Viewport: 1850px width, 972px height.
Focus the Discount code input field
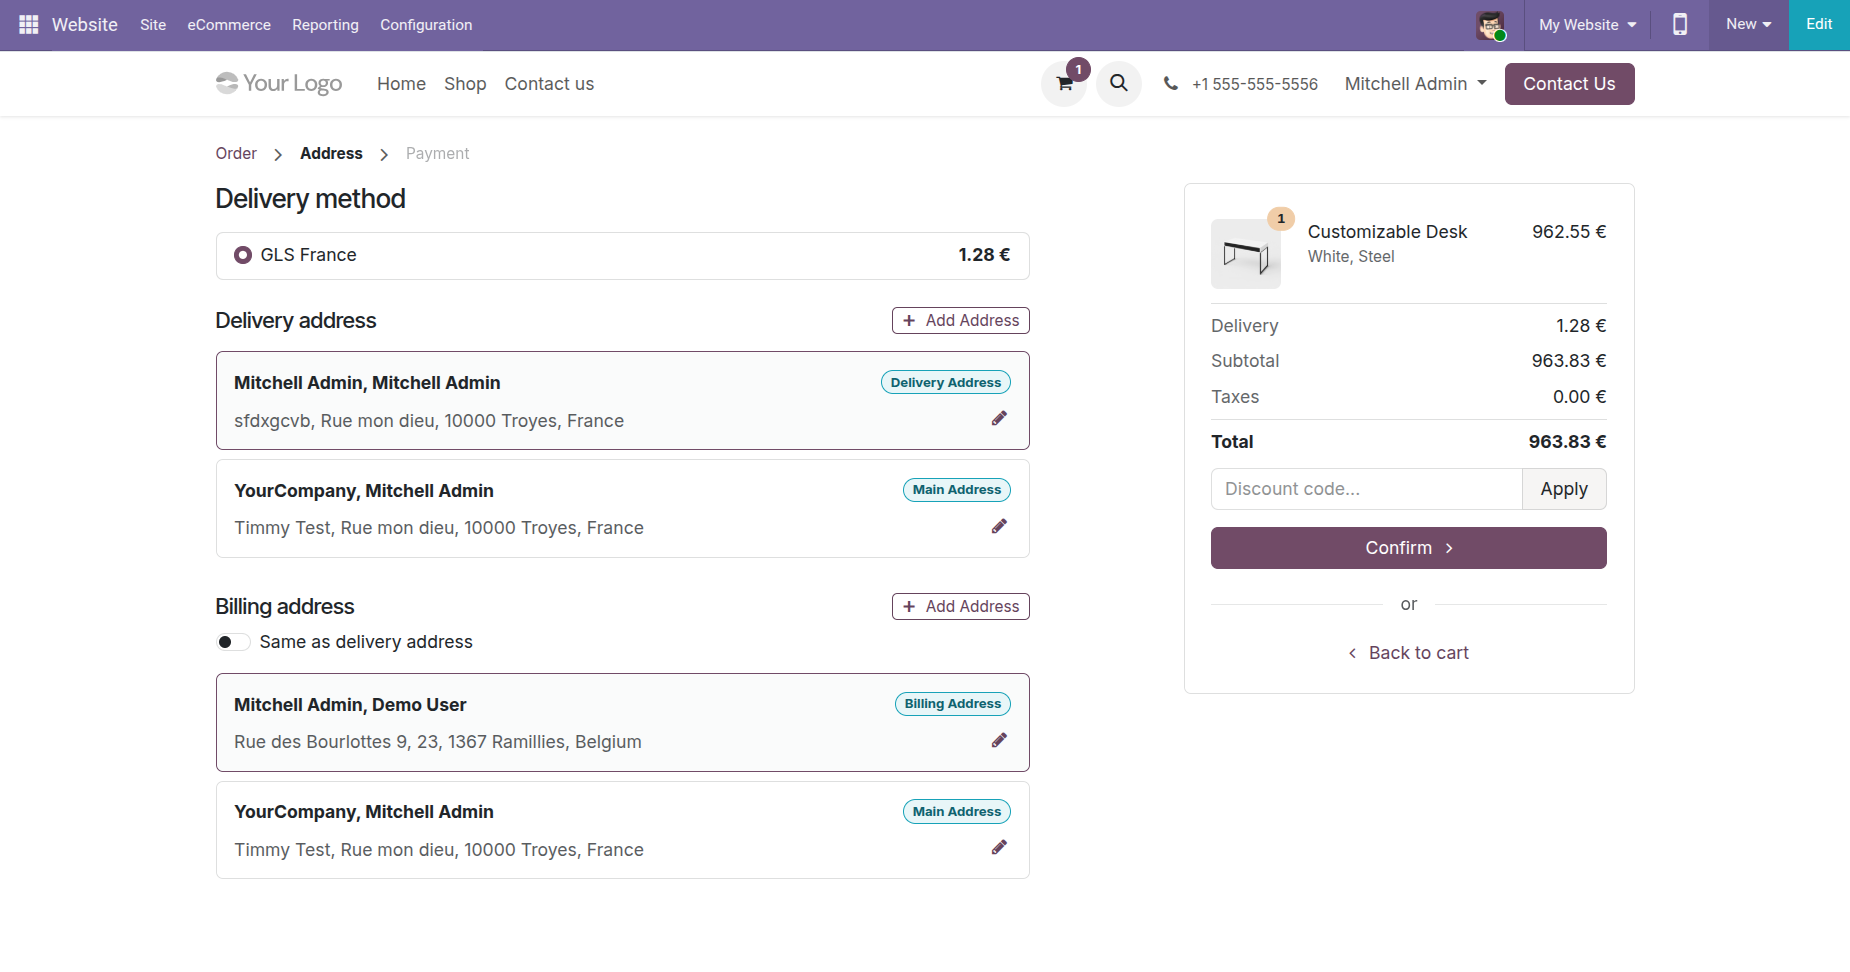[1366, 489]
